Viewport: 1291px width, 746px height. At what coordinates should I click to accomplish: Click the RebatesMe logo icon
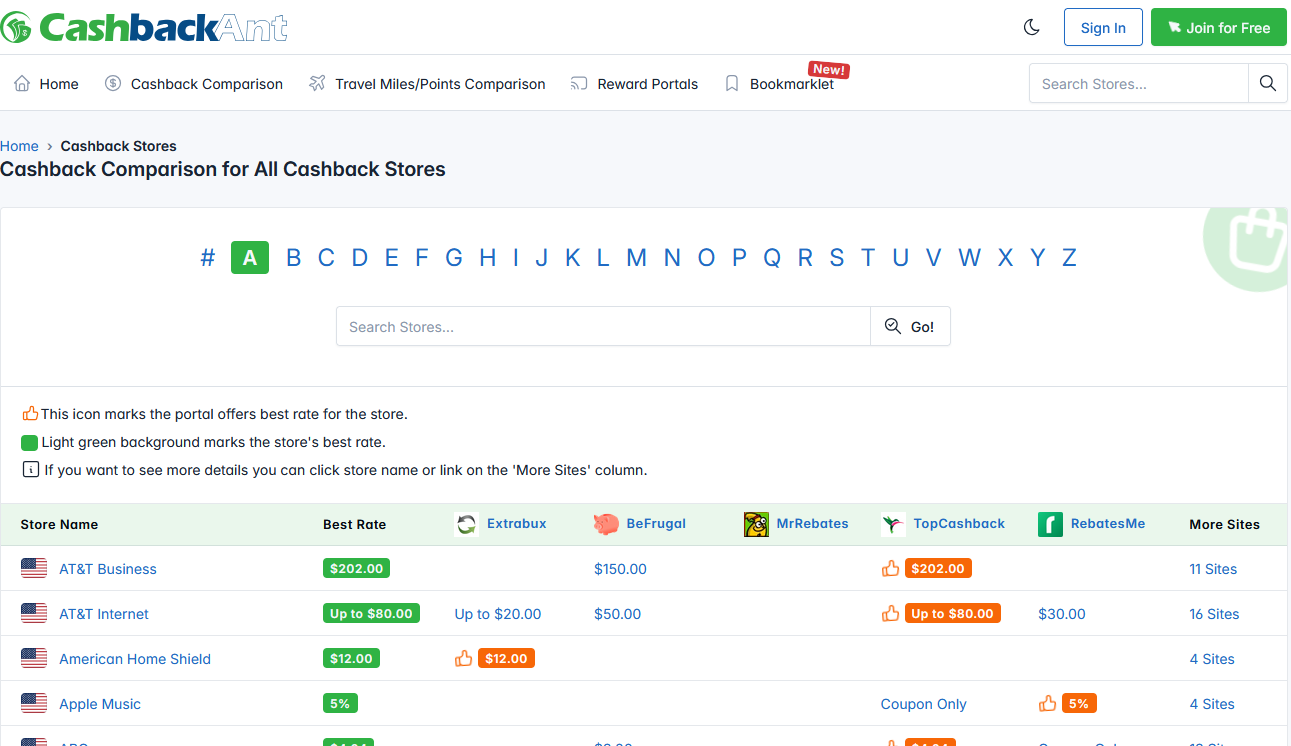pos(1050,524)
